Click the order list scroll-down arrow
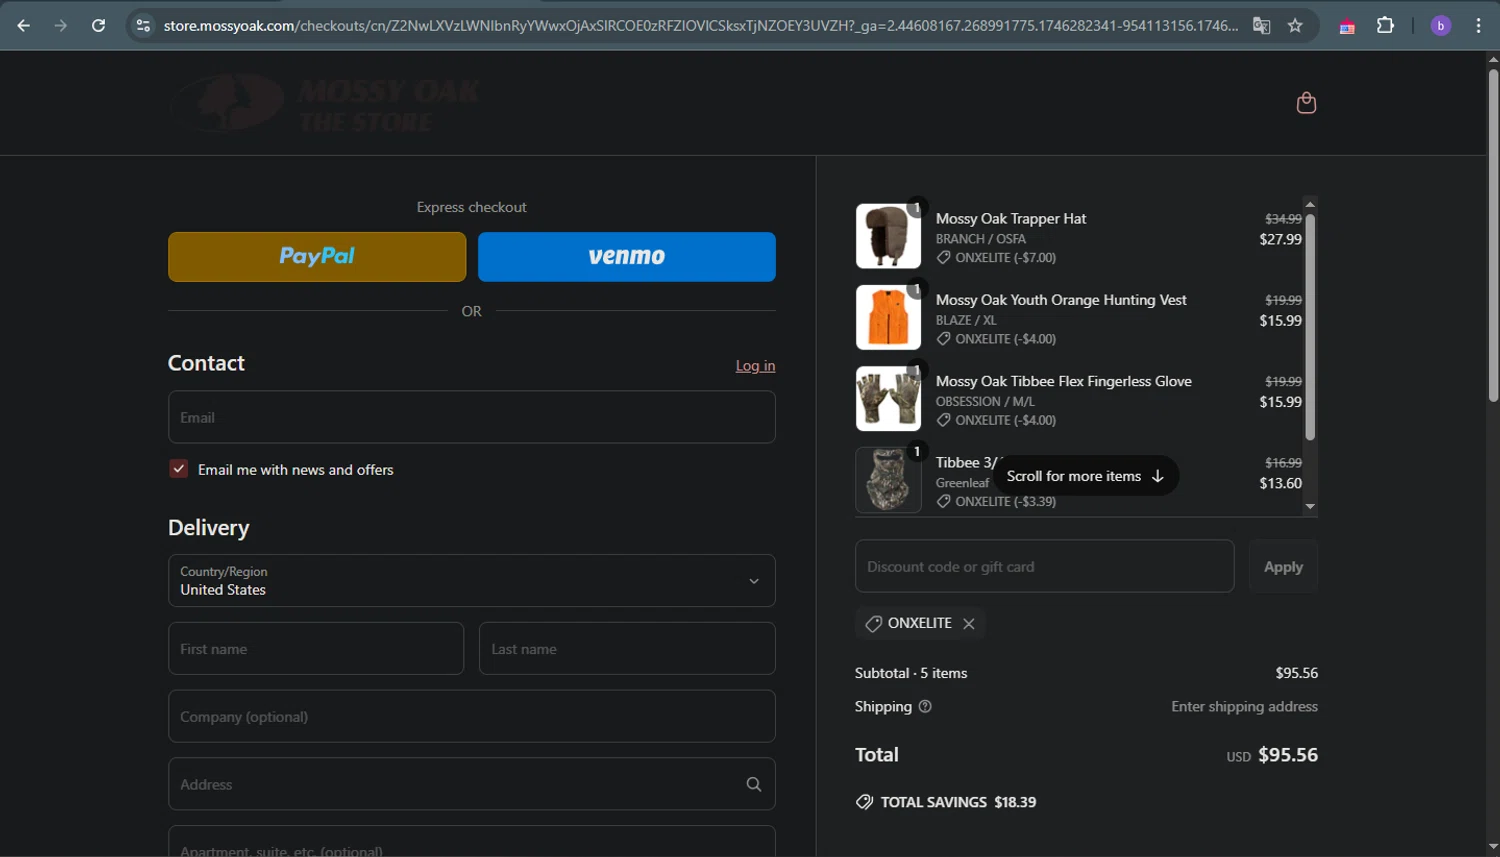The height and width of the screenshot is (857, 1500). tap(1310, 507)
